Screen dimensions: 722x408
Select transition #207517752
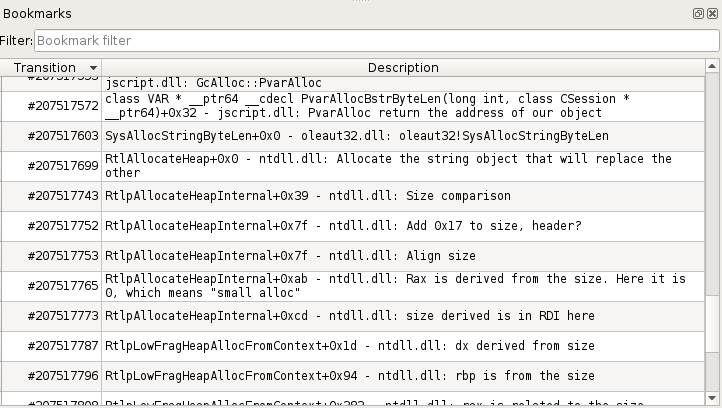point(63,226)
